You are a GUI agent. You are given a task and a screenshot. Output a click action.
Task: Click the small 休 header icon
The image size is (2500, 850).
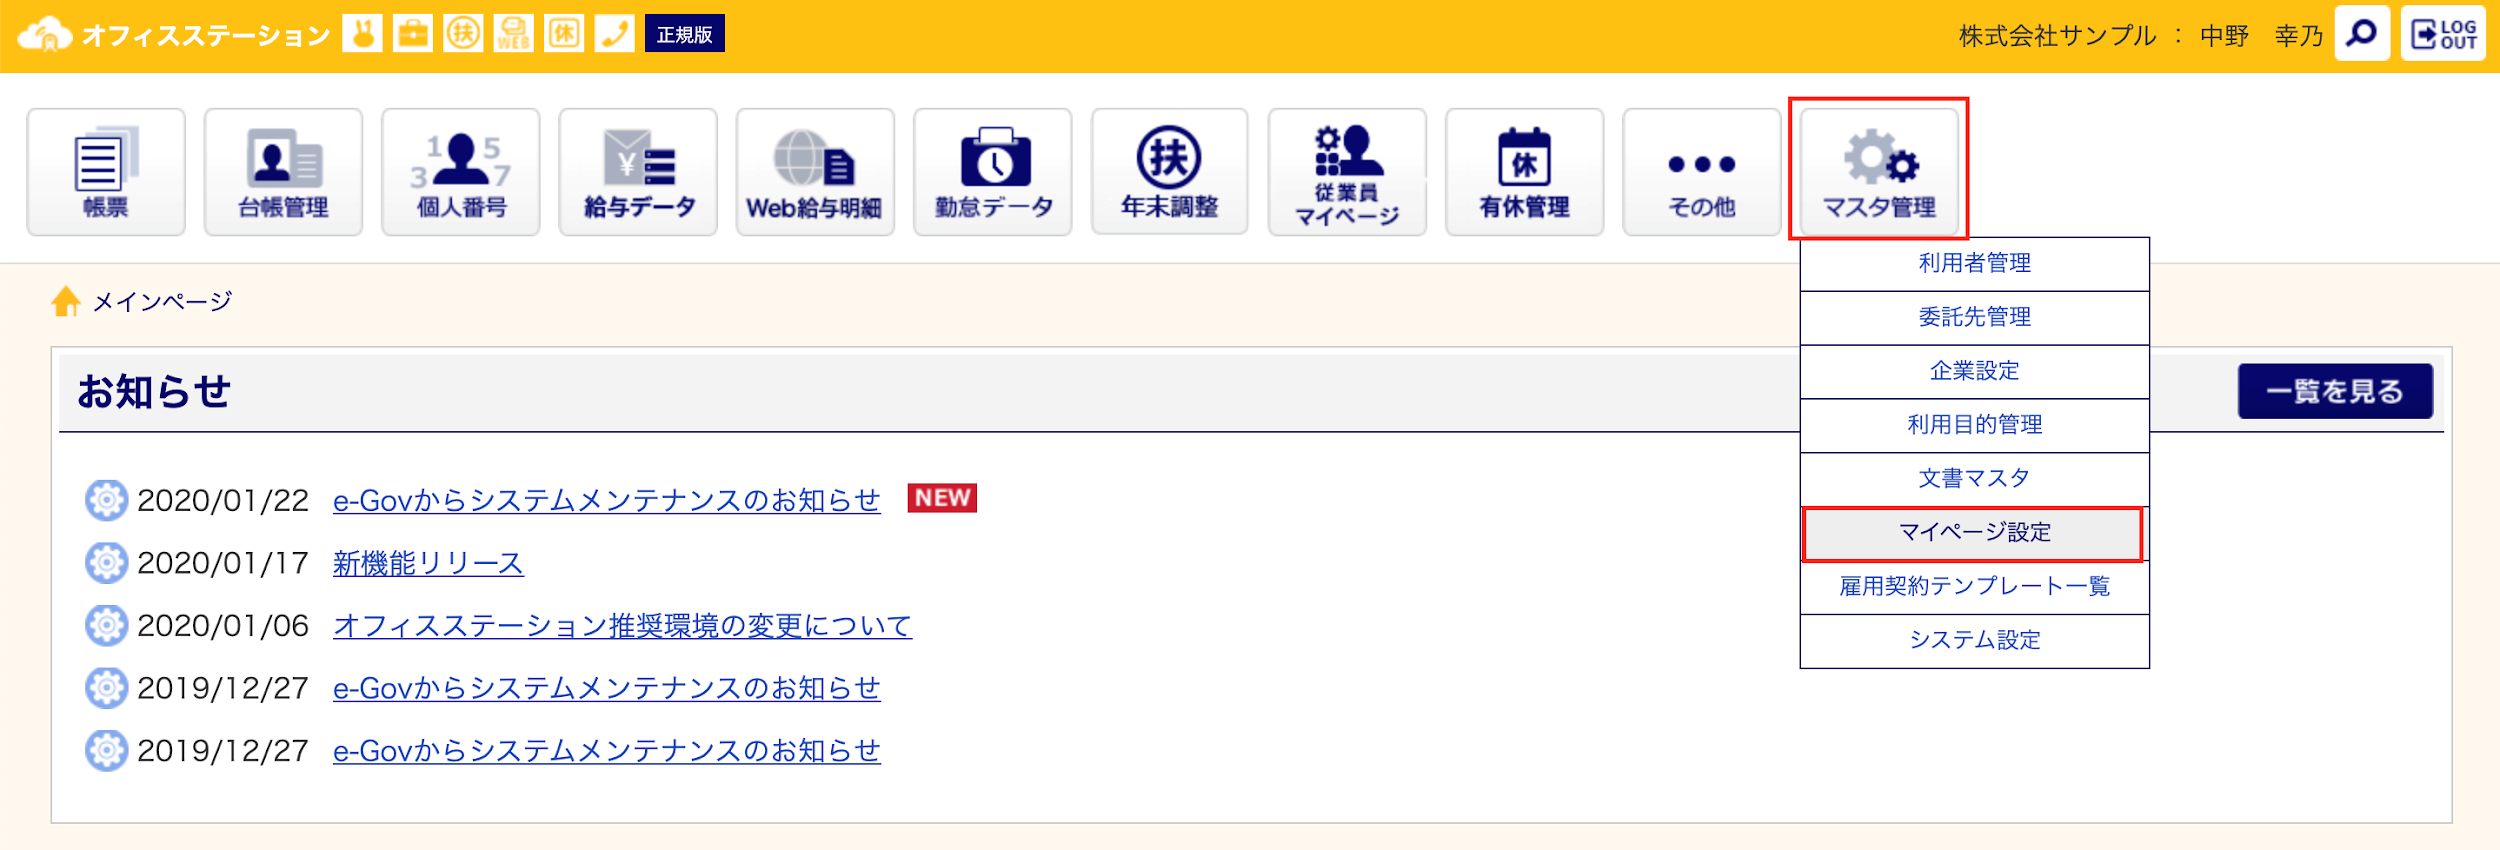click(x=564, y=33)
